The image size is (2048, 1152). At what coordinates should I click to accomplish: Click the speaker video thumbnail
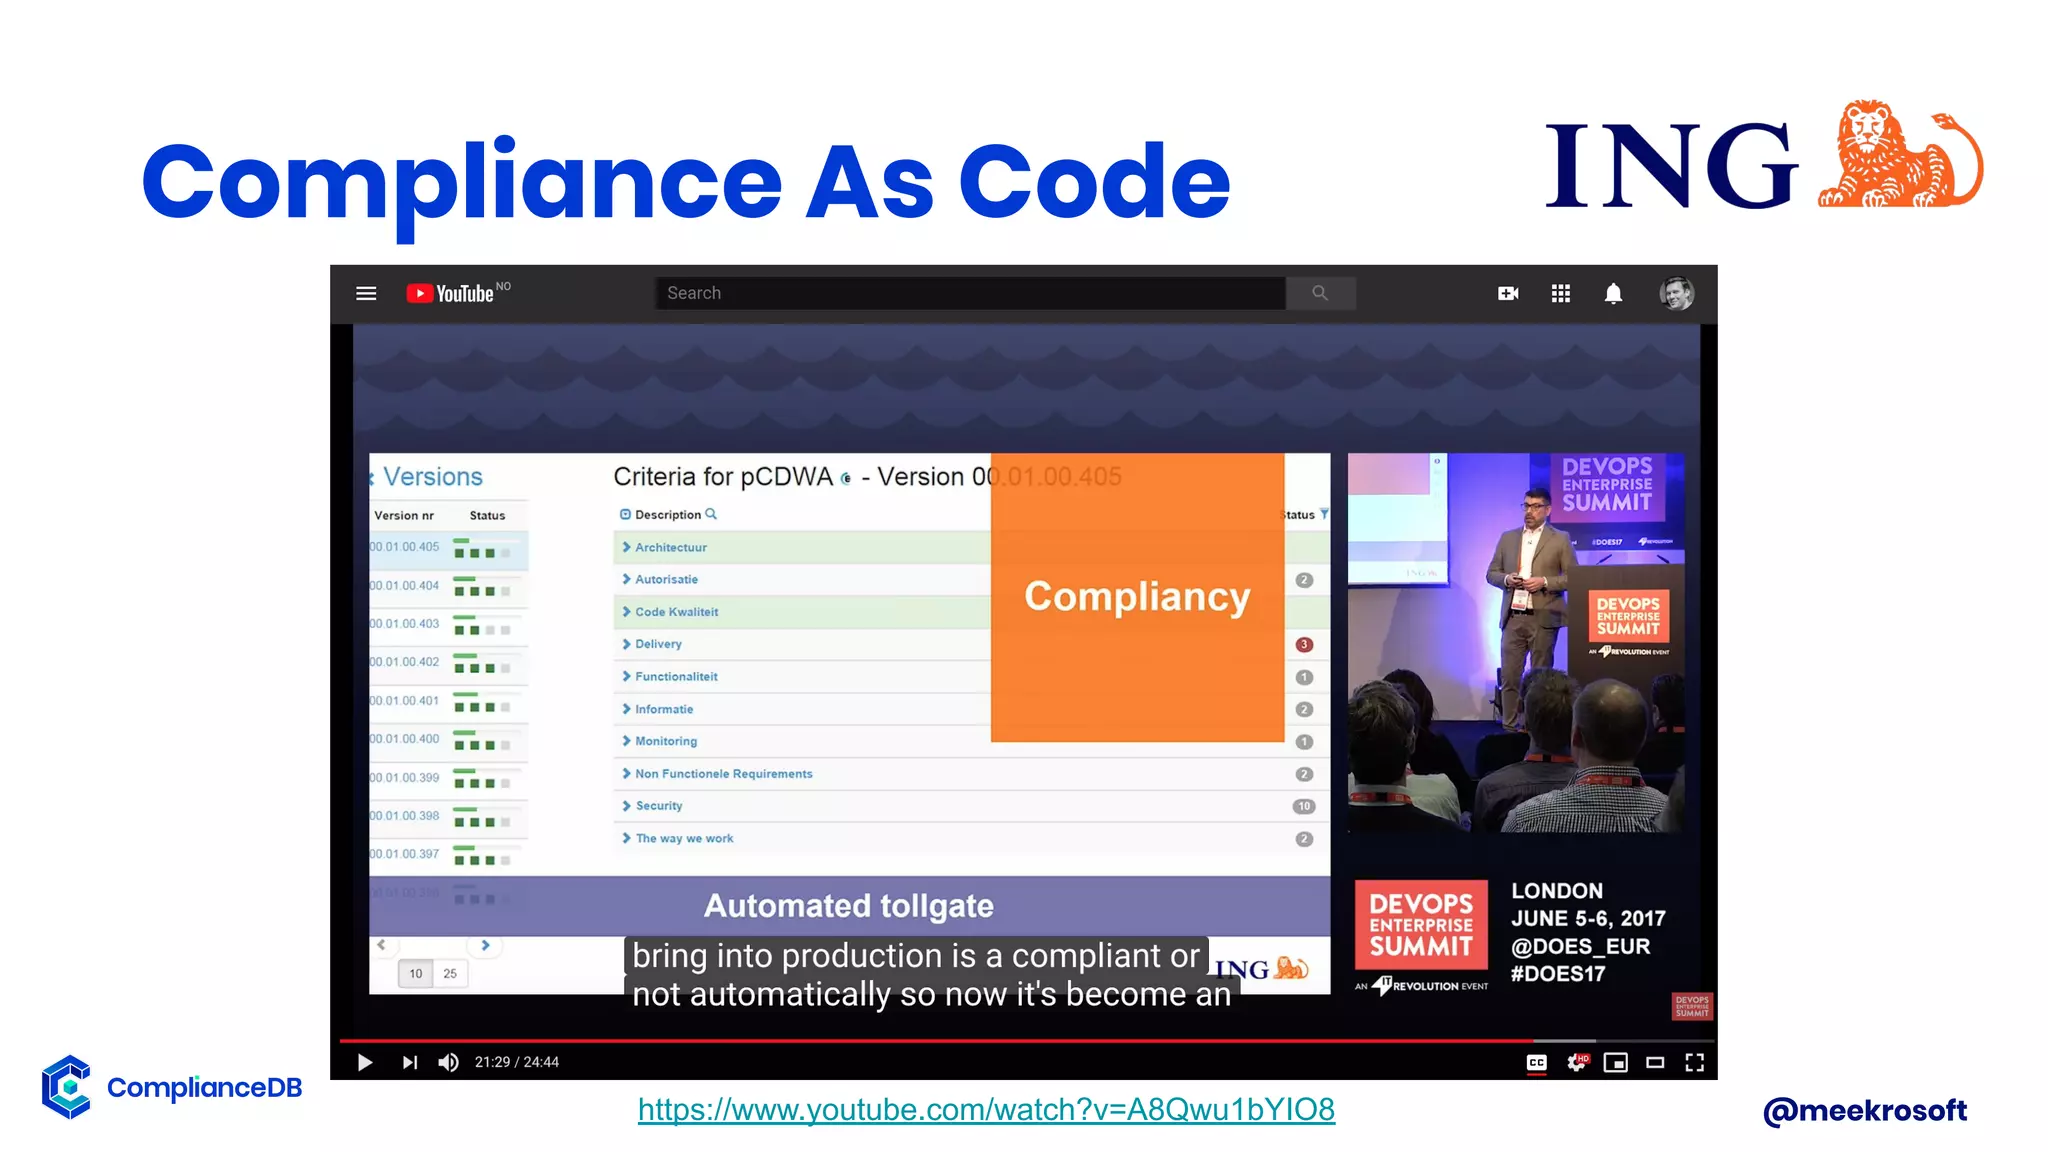(x=1516, y=643)
